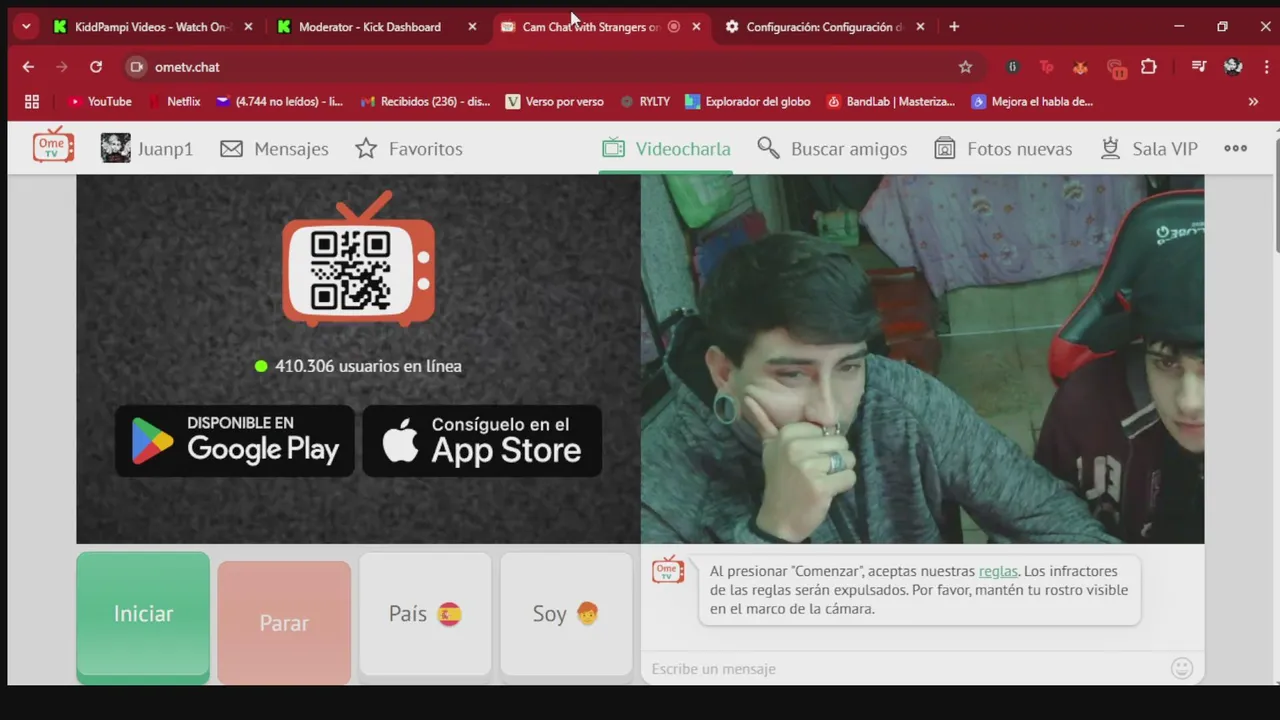The height and width of the screenshot is (720, 1280).
Task: Open the reglas link
Action: 998,571
